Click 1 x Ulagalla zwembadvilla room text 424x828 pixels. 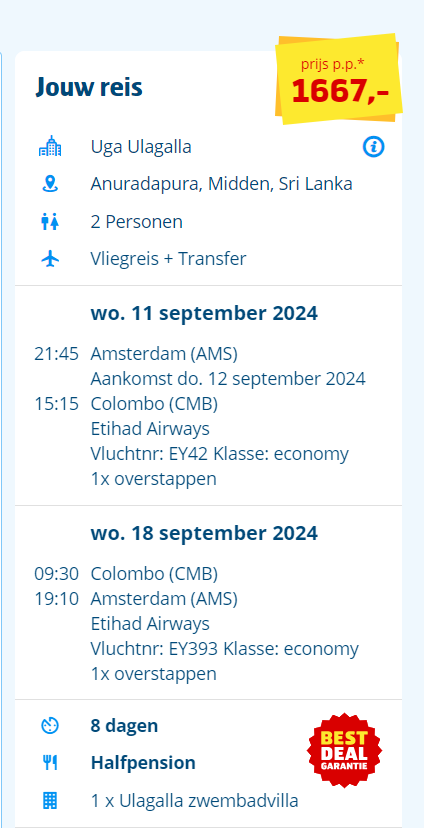[195, 801]
